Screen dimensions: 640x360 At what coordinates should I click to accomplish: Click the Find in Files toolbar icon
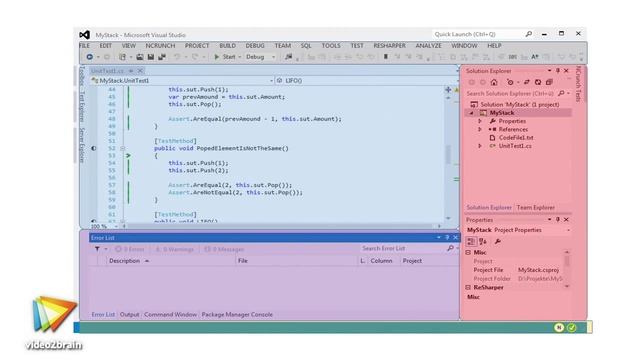click(x=289, y=57)
